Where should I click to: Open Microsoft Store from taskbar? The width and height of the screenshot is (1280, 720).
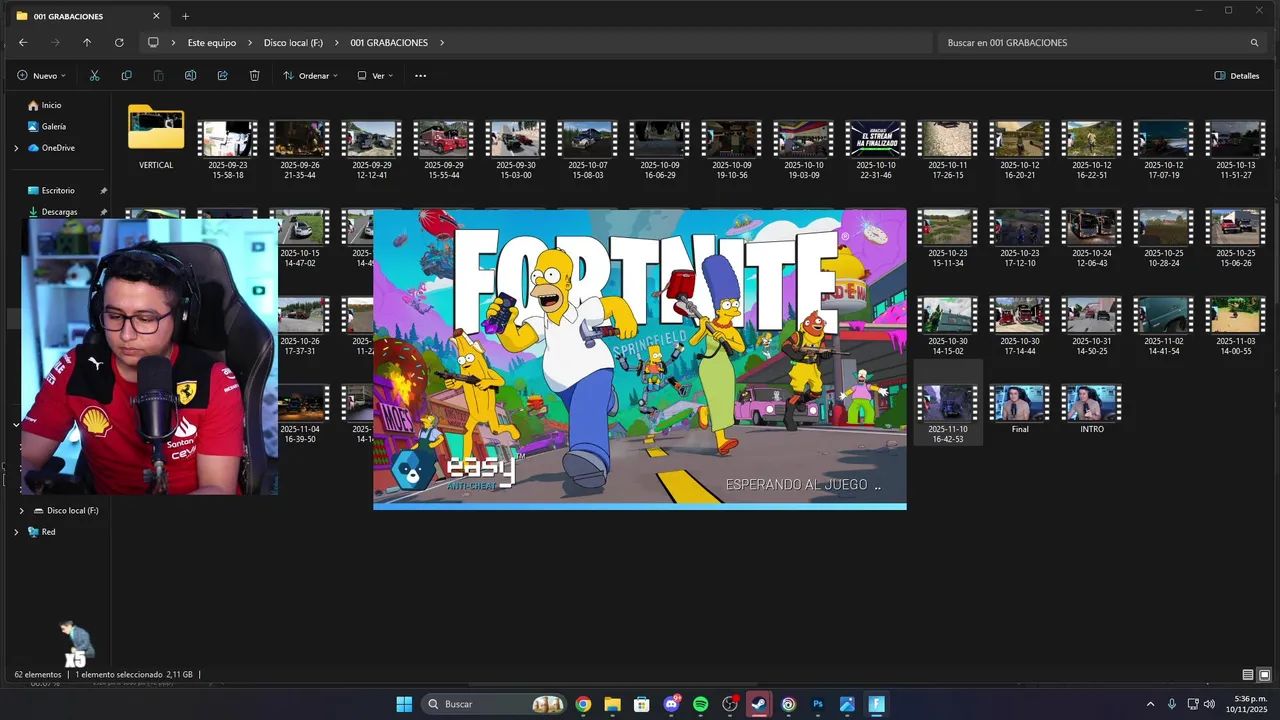tap(641, 704)
